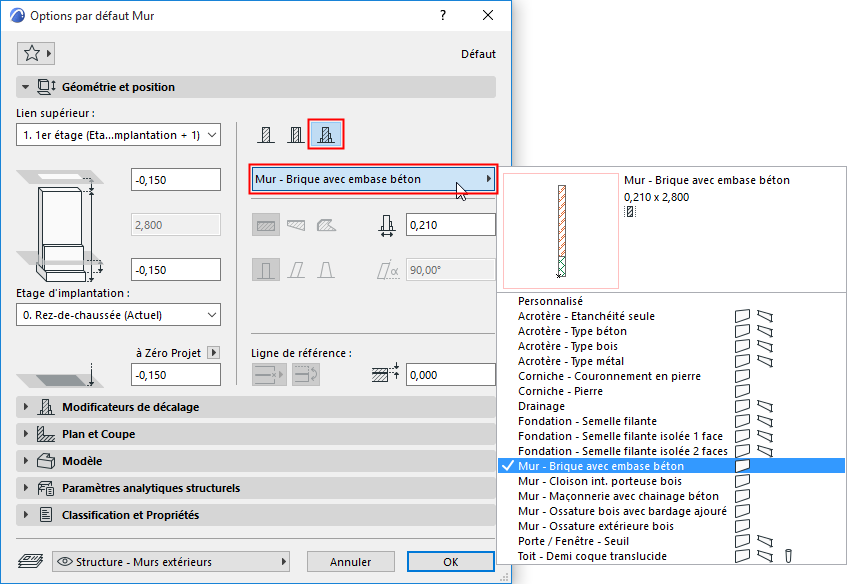Viewport: 847px width, 584px height.
Task: Expand Classification et Propriétés section
Action: pyautogui.click(x=25, y=515)
